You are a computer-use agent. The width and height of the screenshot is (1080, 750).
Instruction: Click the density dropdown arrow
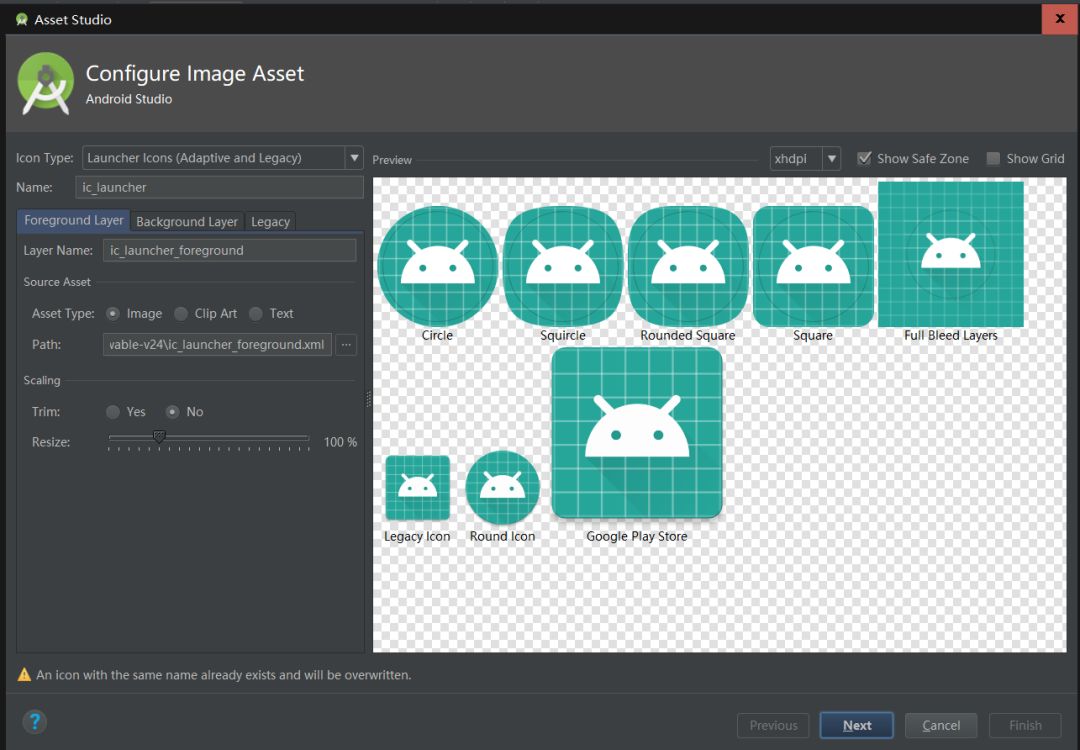click(x=831, y=158)
